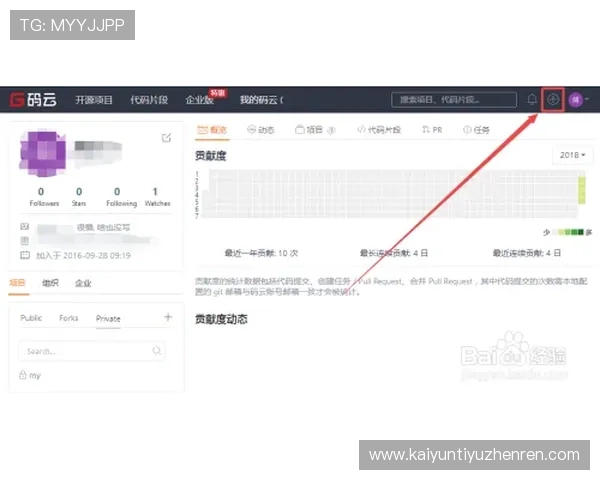The width and height of the screenshot is (600, 480).
Task: Click the purple profile avatar image
Action: pos(42,153)
